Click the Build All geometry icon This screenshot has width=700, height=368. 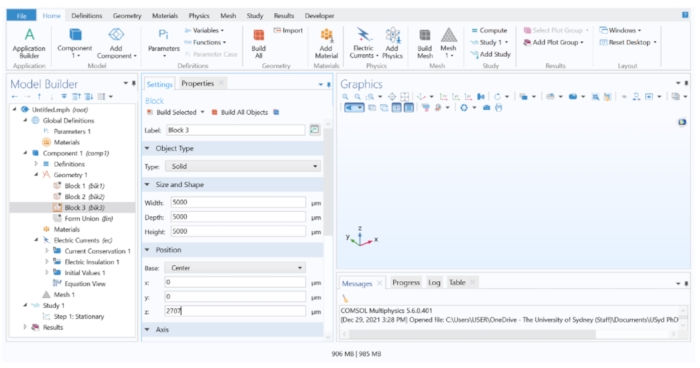click(x=259, y=44)
